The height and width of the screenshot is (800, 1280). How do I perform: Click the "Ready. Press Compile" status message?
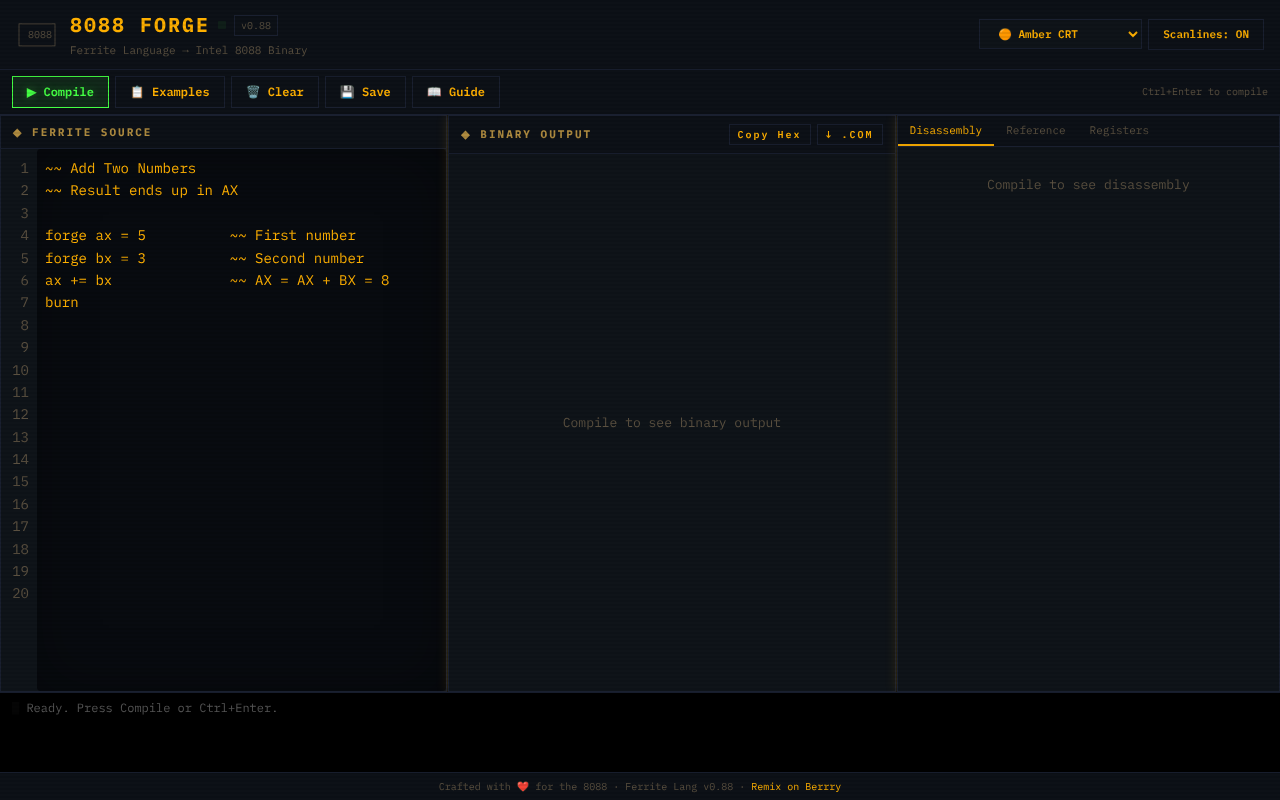[x=152, y=708]
